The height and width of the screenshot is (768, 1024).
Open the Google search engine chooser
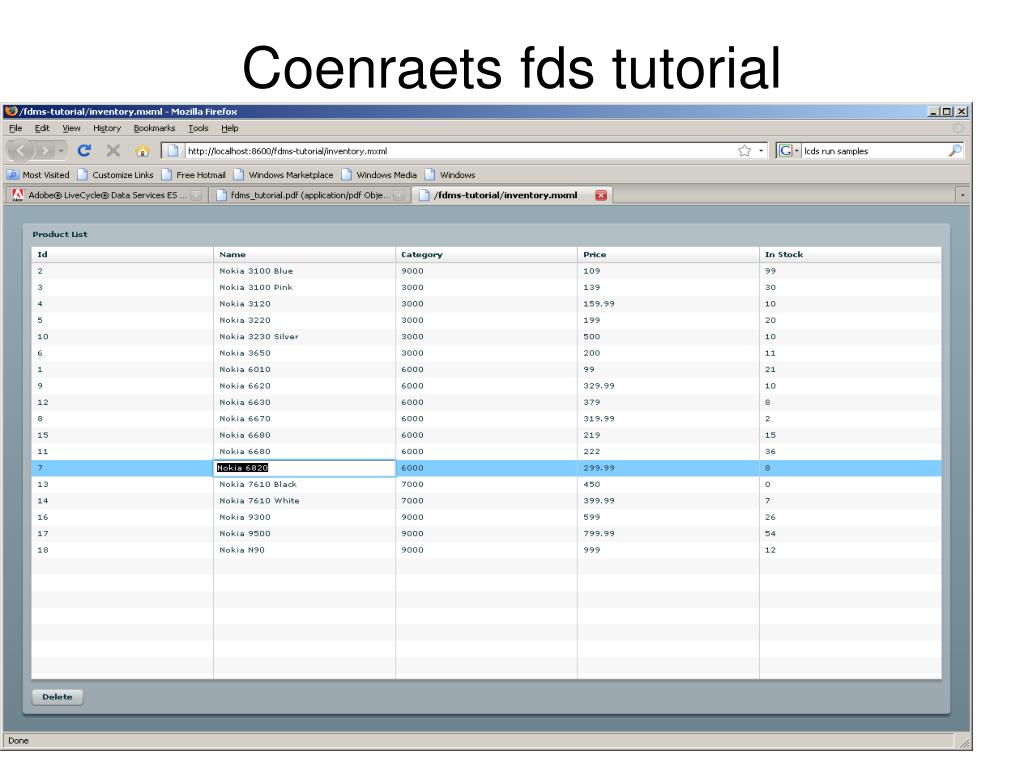(788, 151)
